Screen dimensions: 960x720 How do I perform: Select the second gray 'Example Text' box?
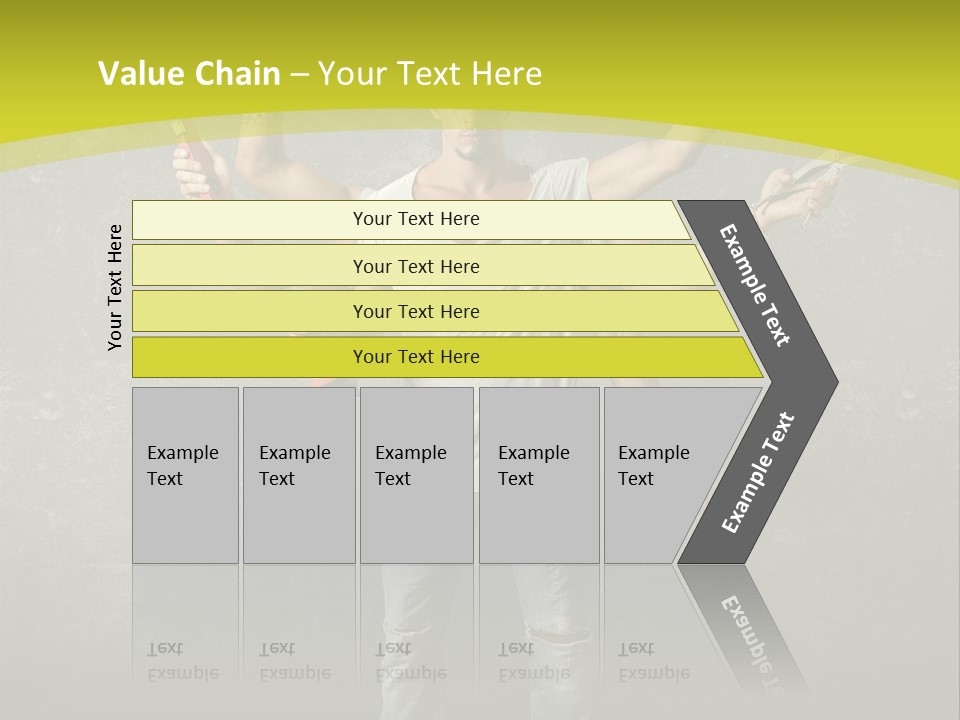tap(299, 475)
